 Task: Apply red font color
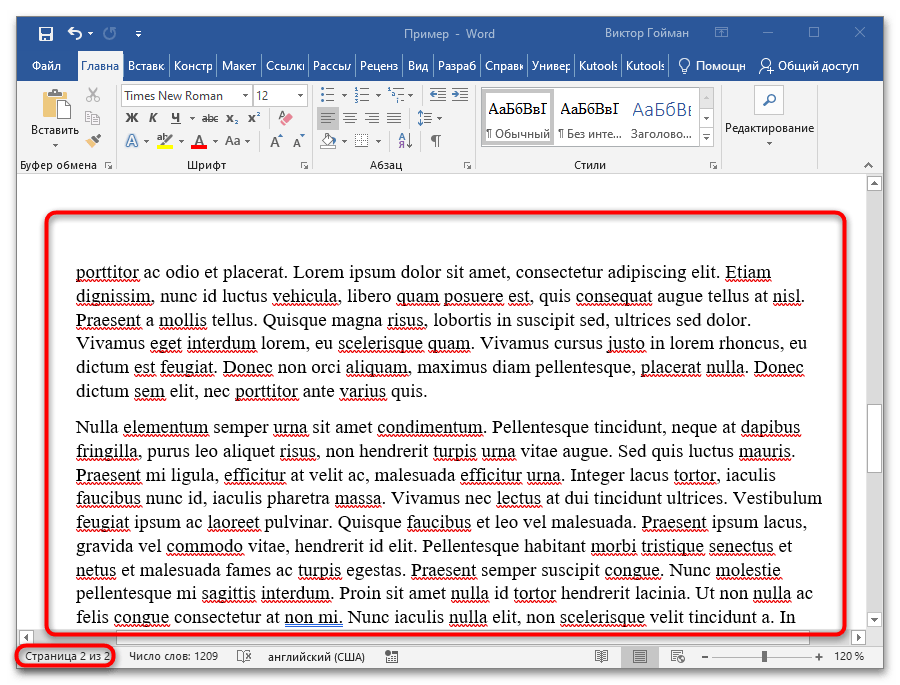coord(199,141)
